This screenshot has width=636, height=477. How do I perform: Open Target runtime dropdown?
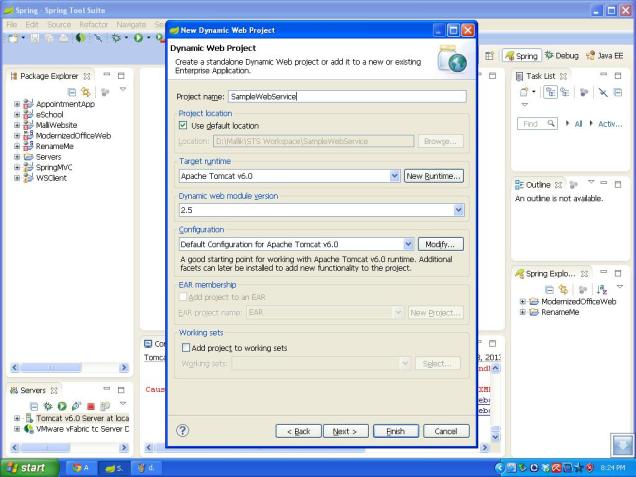pyautogui.click(x=395, y=176)
